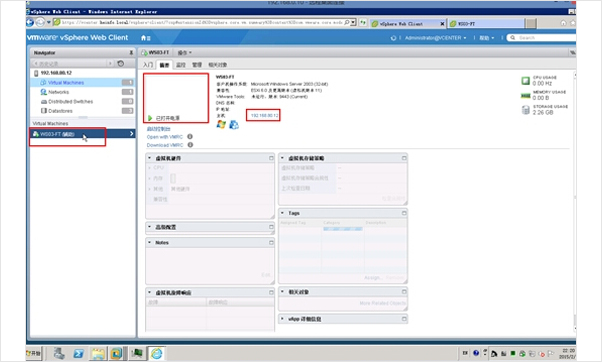Click the vSphere home icon in header

coord(144,38)
